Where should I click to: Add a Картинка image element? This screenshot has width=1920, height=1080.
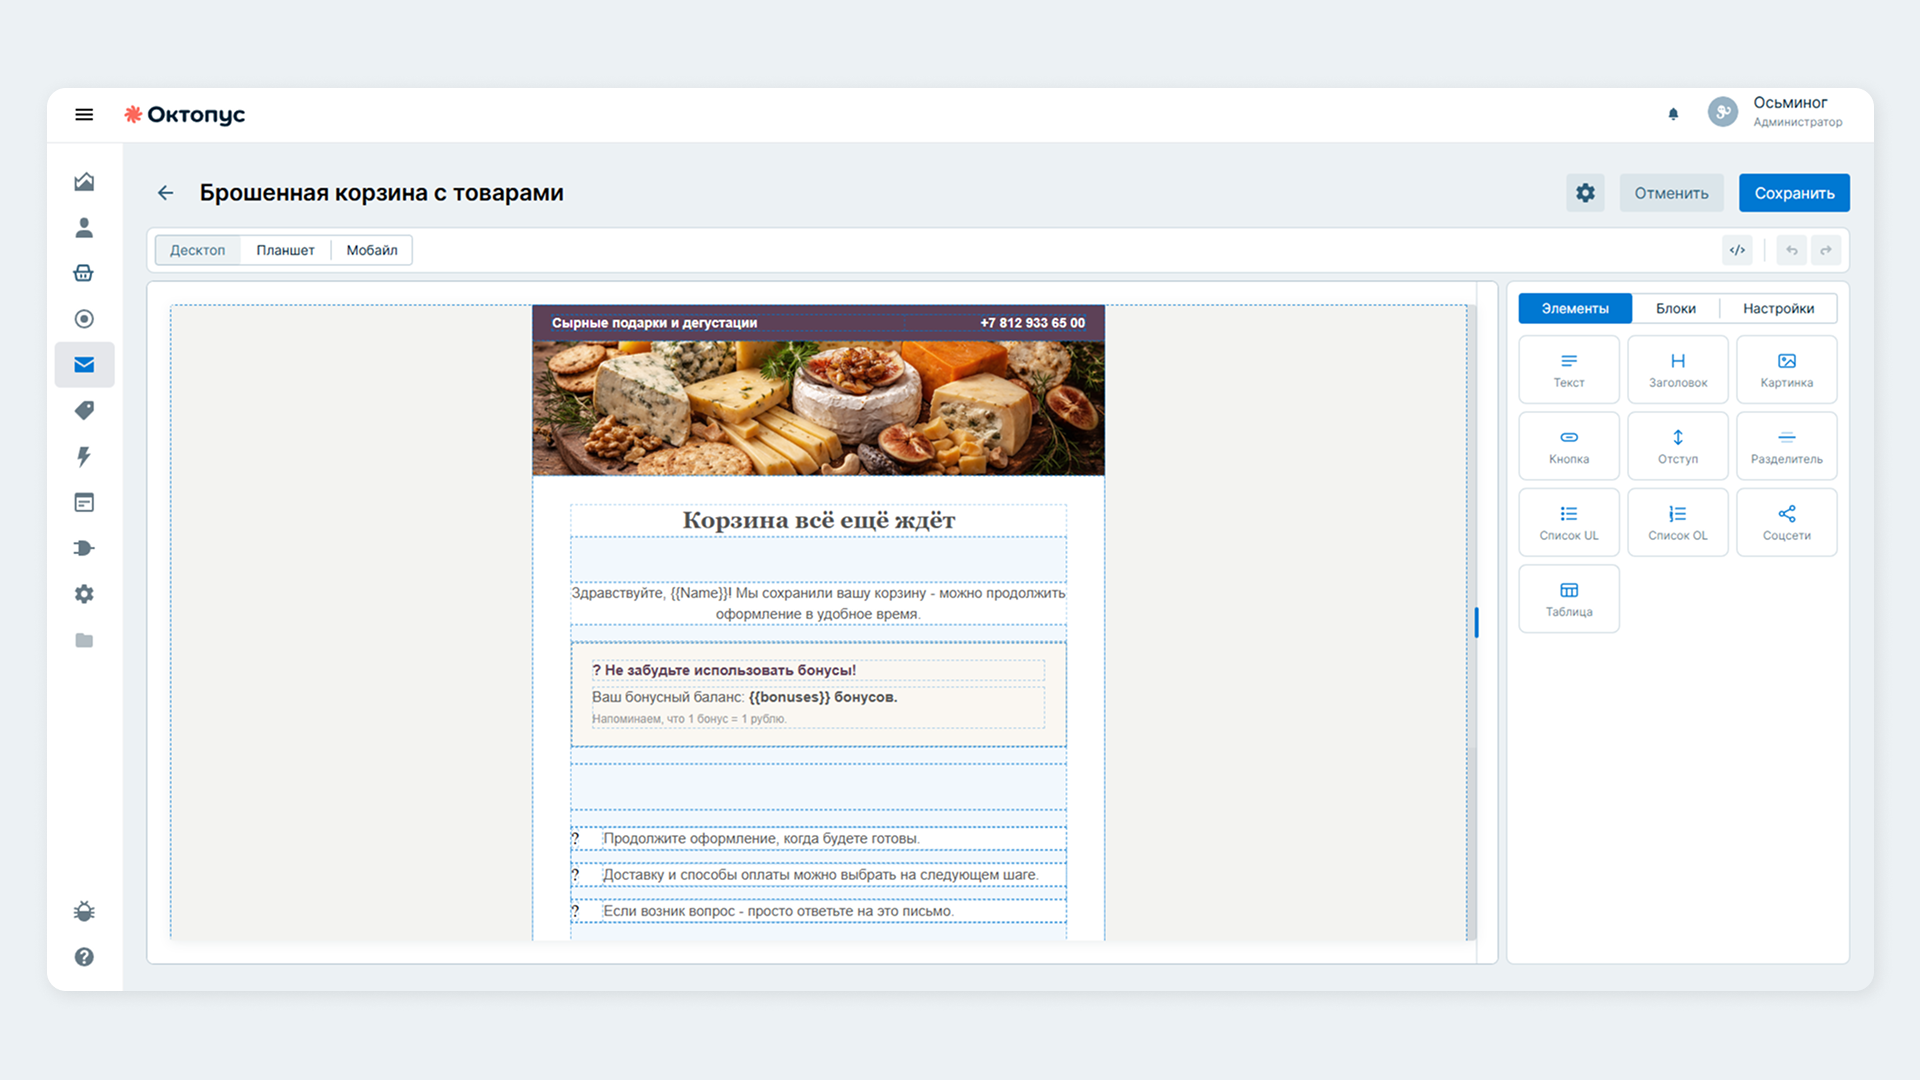(x=1786, y=370)
